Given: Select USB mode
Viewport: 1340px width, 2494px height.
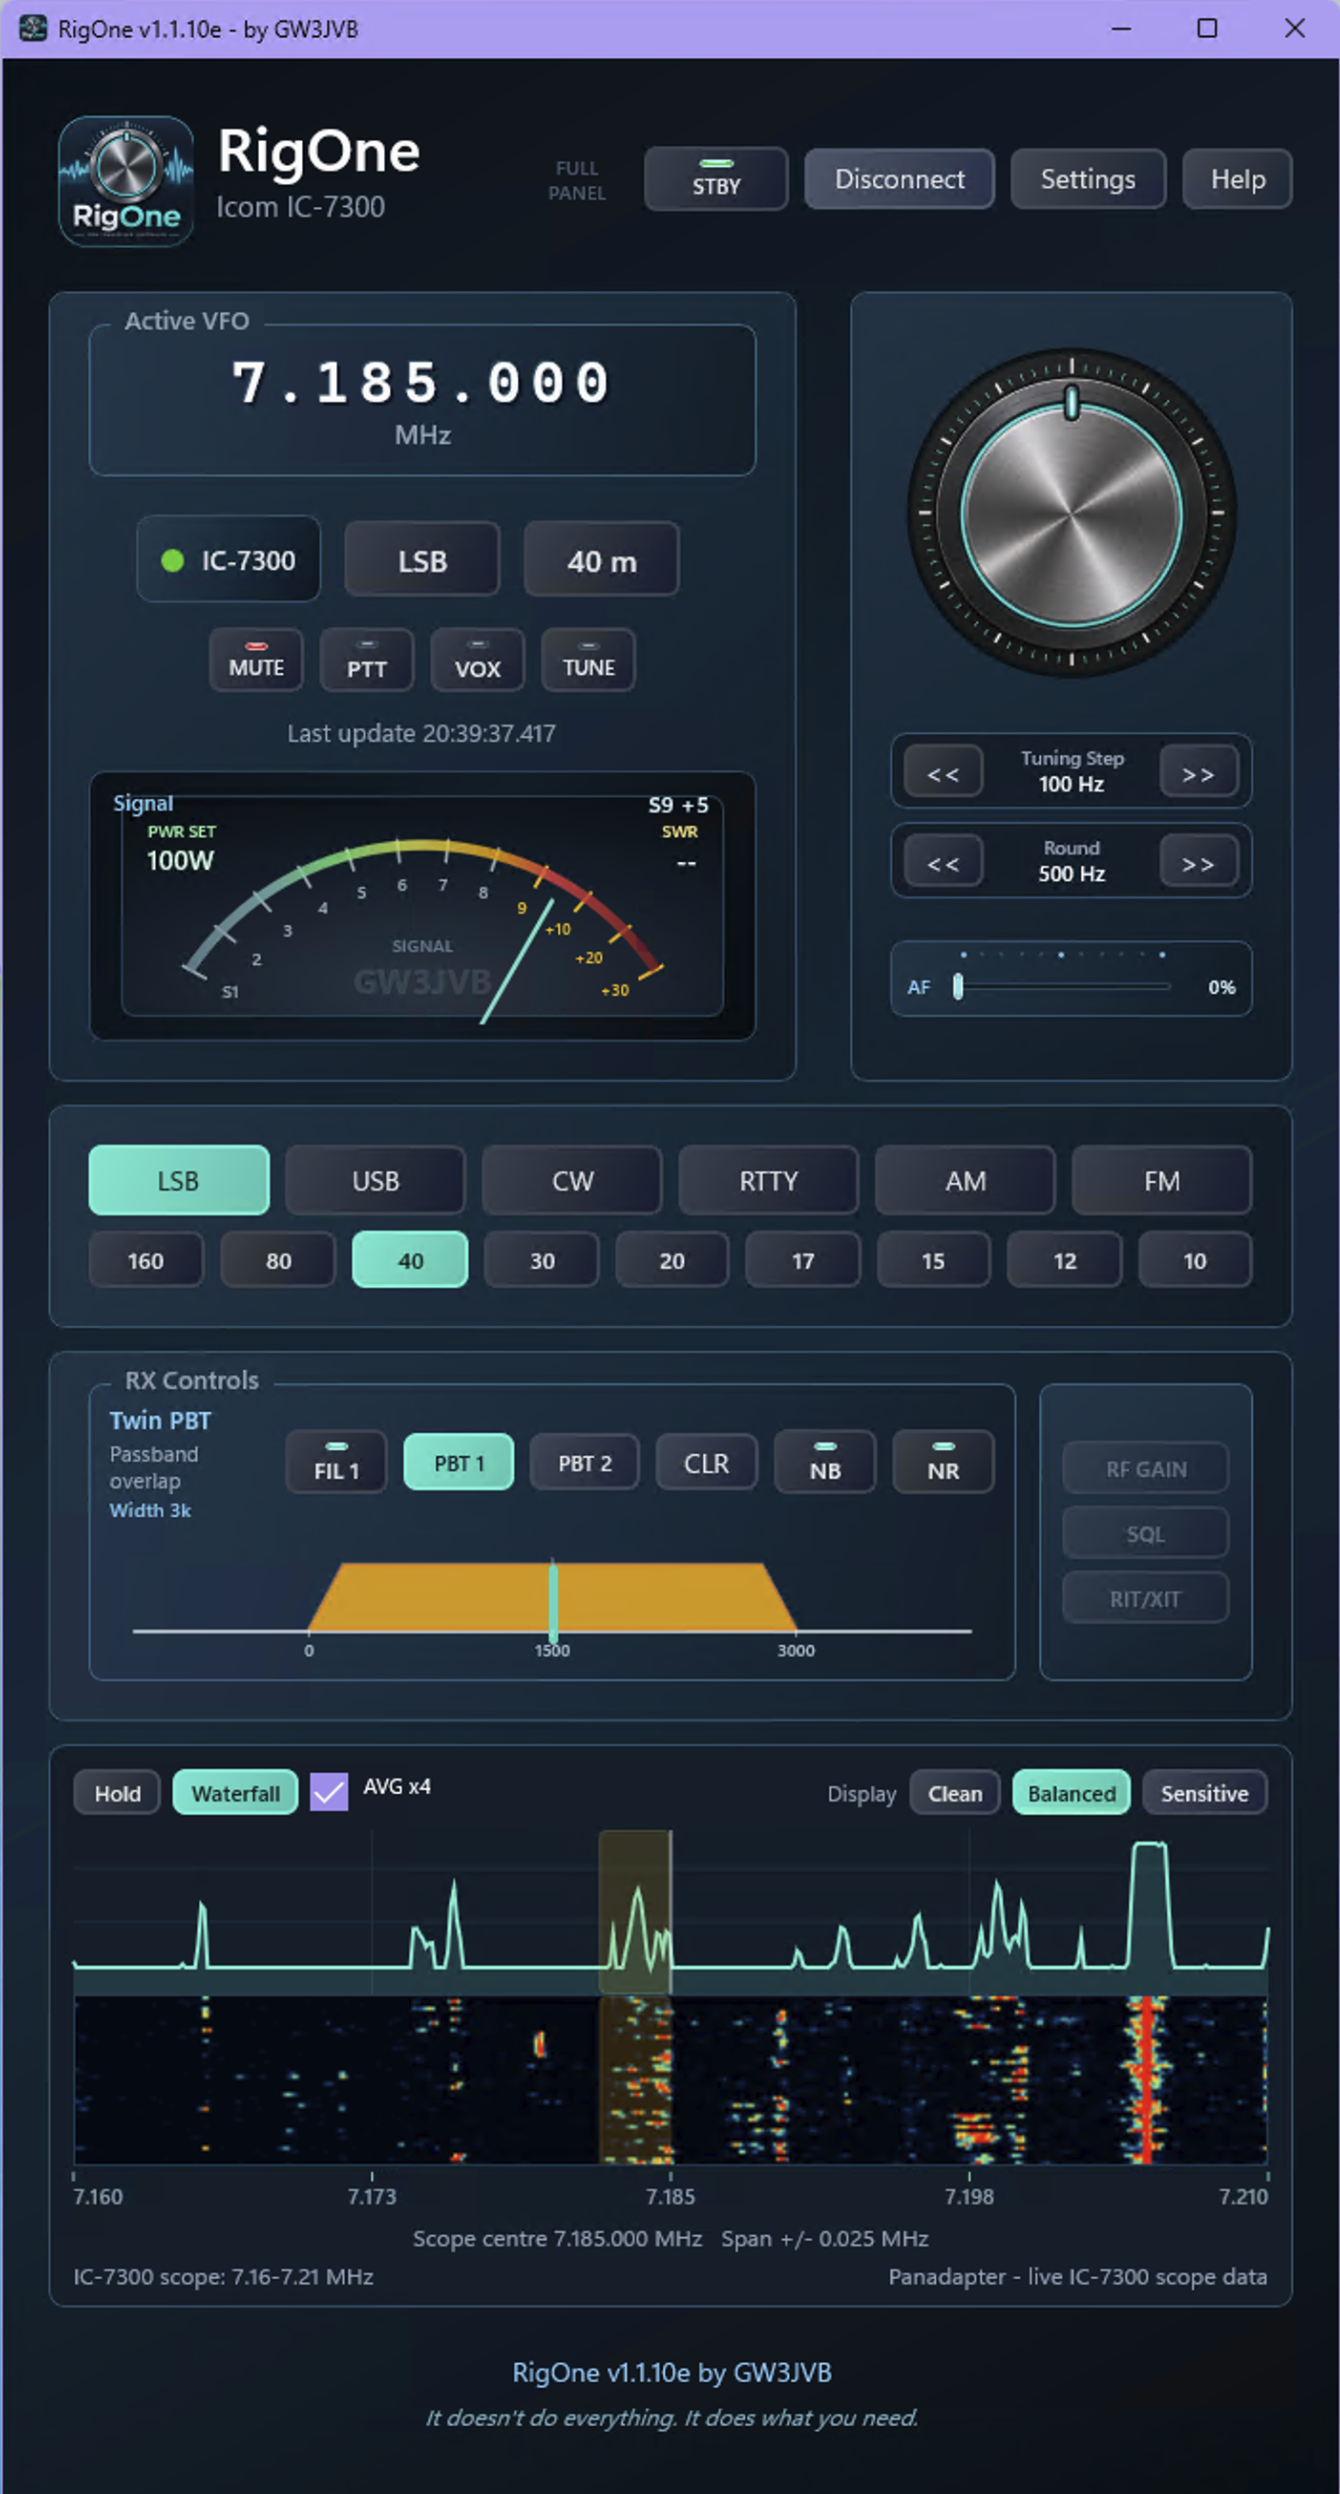Looking at the screenshot, I should (x=375, y=1180).
